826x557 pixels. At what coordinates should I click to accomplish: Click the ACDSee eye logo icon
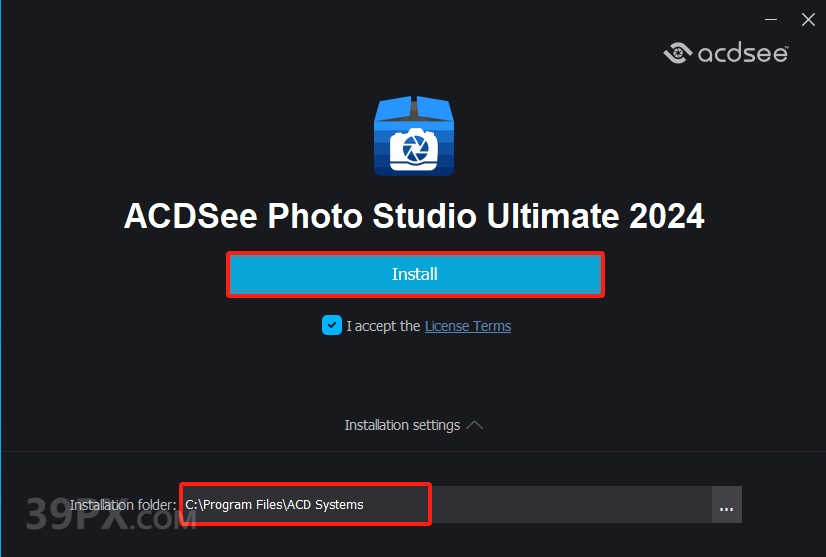678,53
